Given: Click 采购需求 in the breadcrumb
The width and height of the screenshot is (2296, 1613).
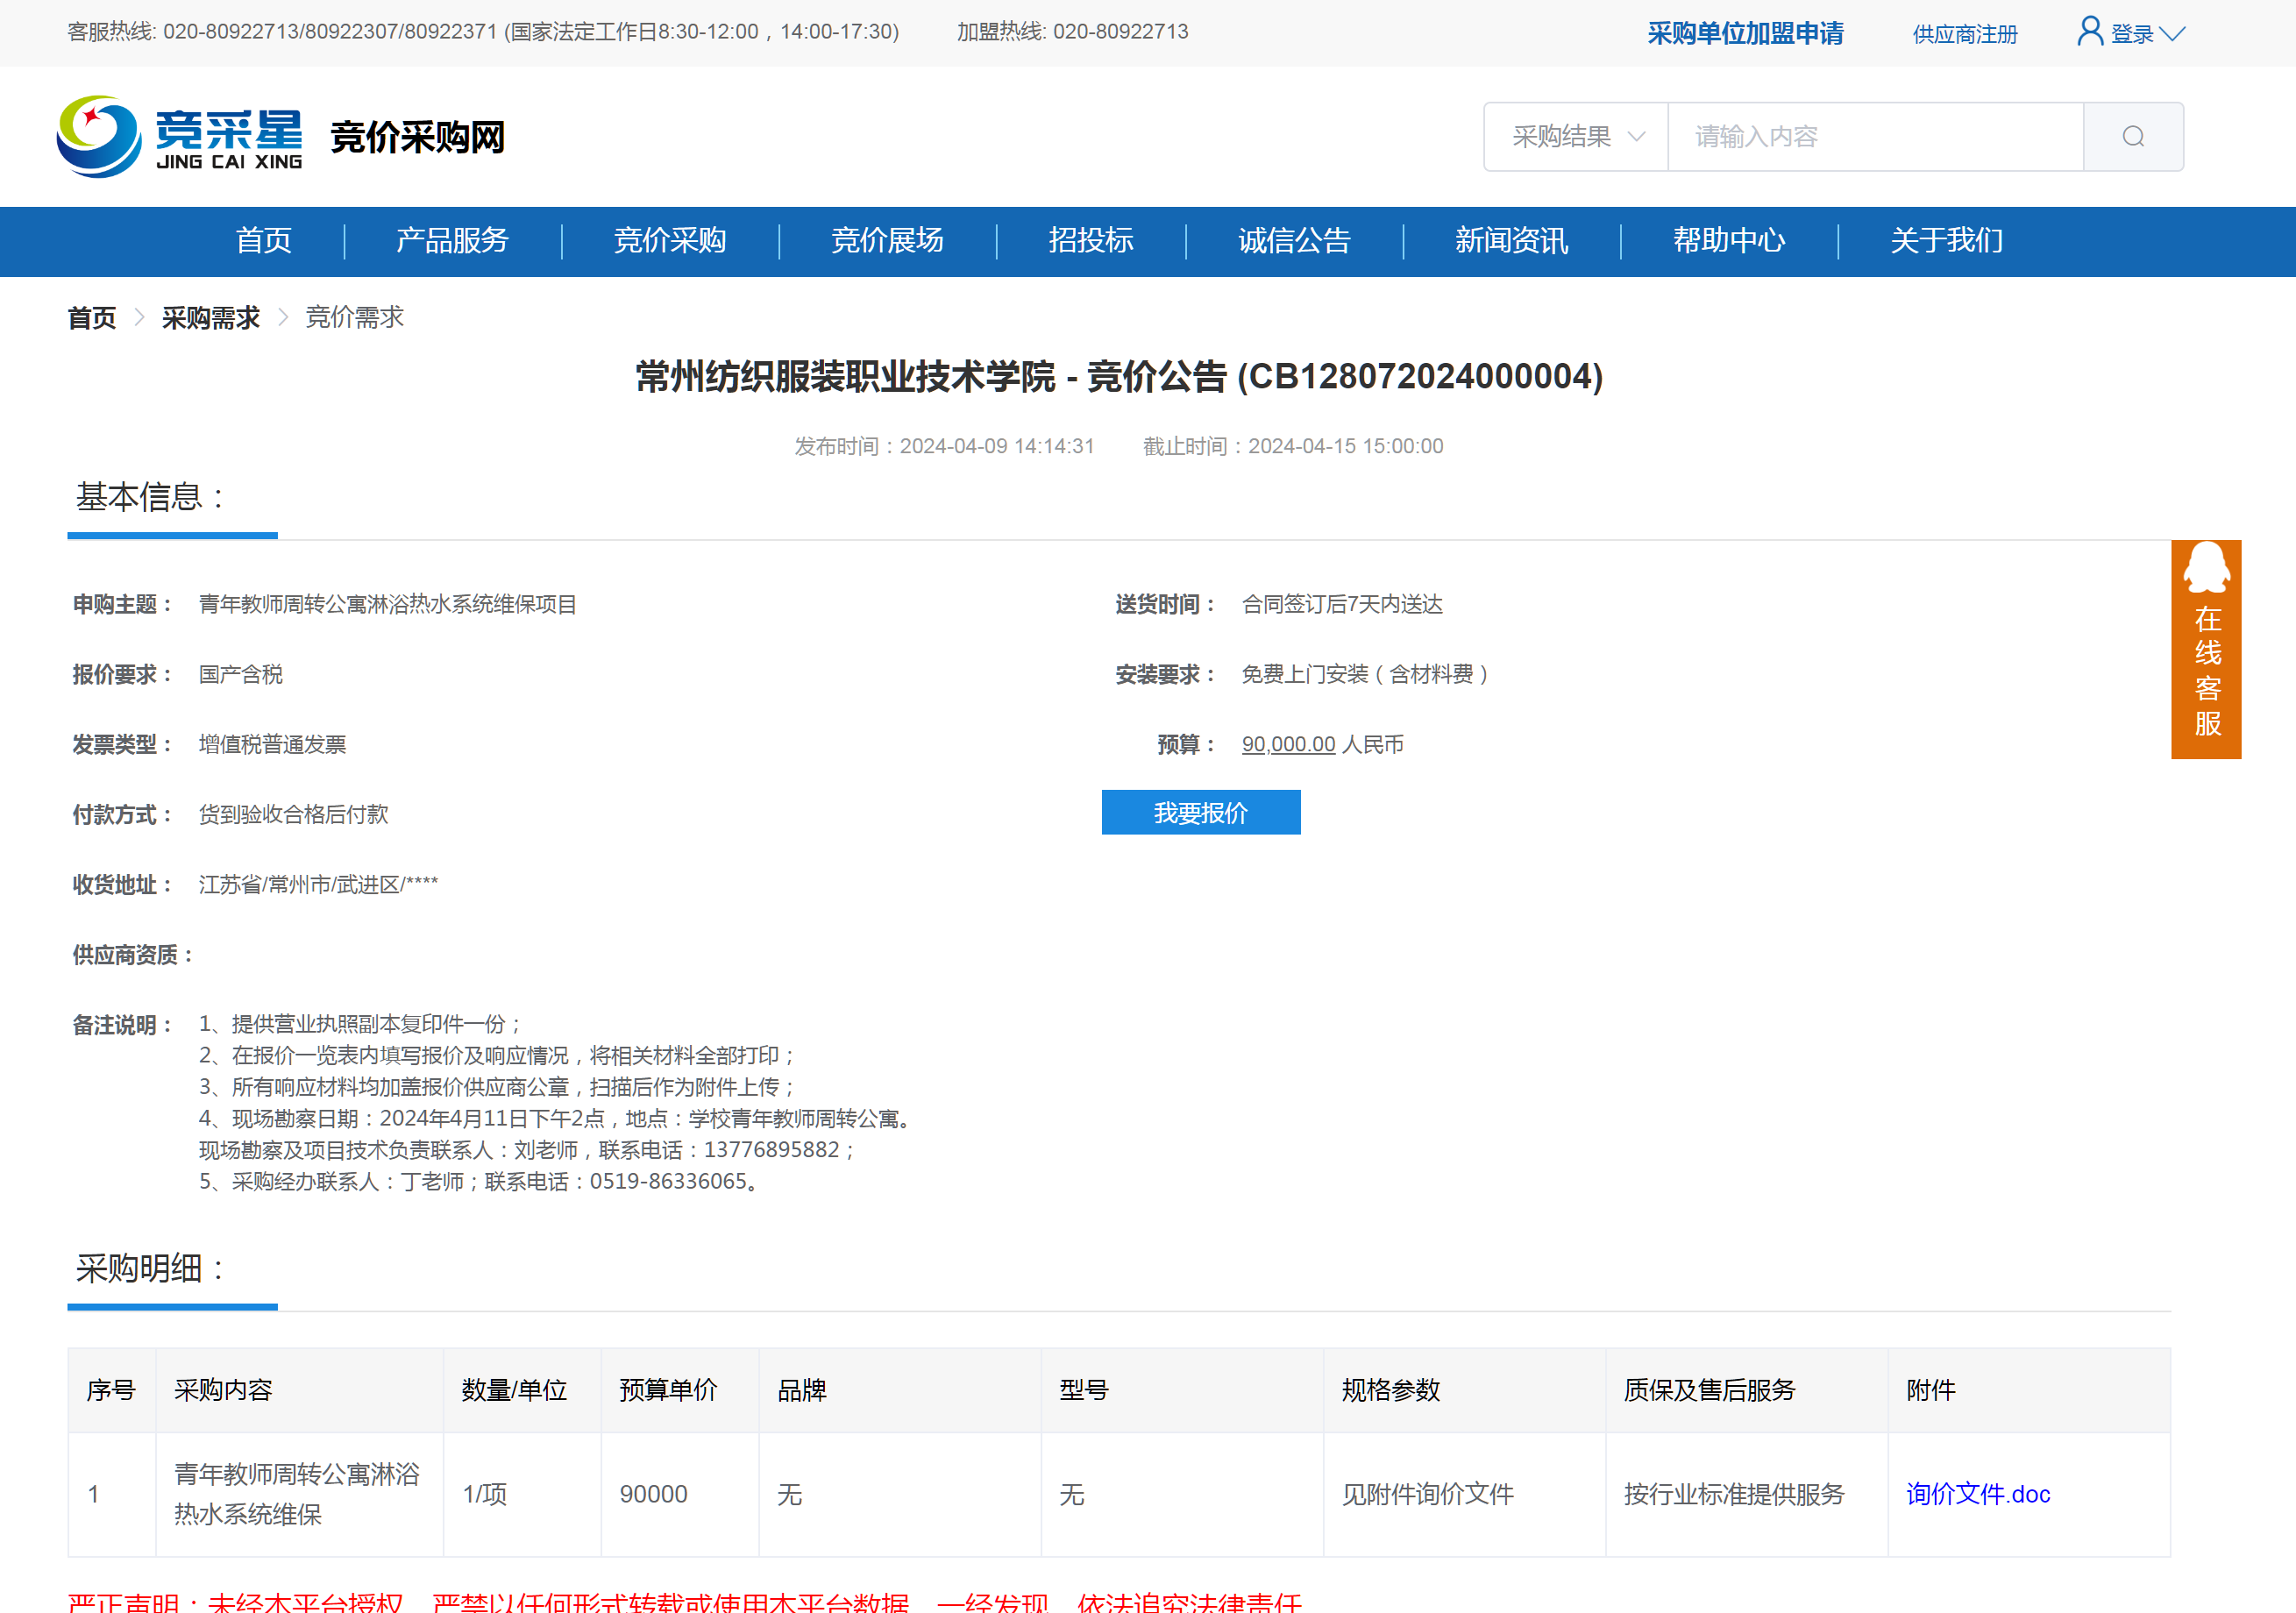Looking at the screenshot, I should click(210, 318).
